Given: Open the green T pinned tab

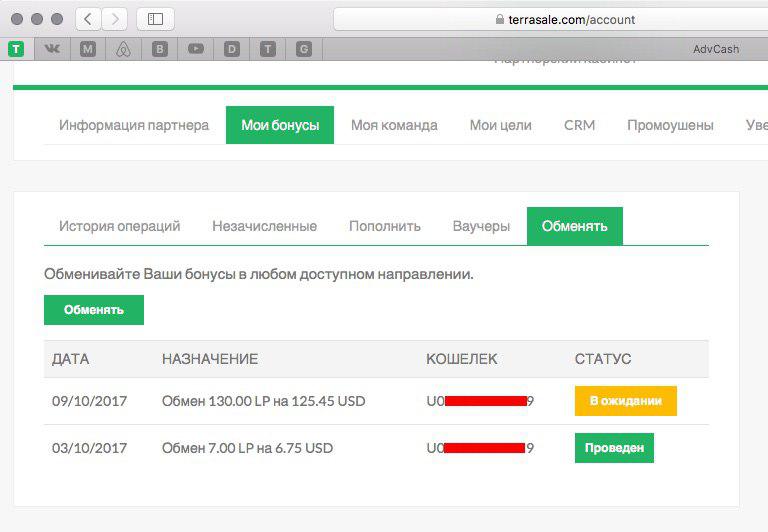Looking at the screenshot, I should (x=16, y=49).
